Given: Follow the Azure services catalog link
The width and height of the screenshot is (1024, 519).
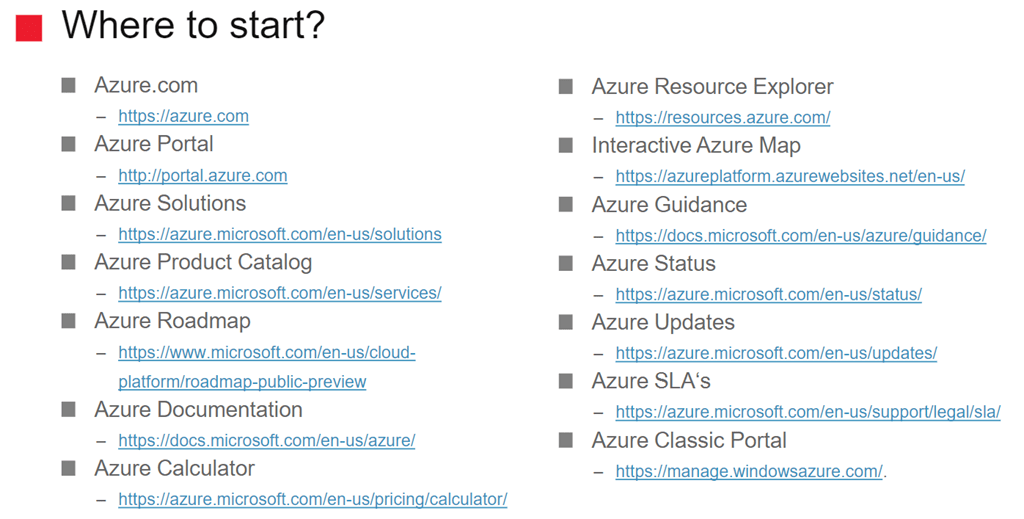Looking at the screenshot, I should point(279,294).
